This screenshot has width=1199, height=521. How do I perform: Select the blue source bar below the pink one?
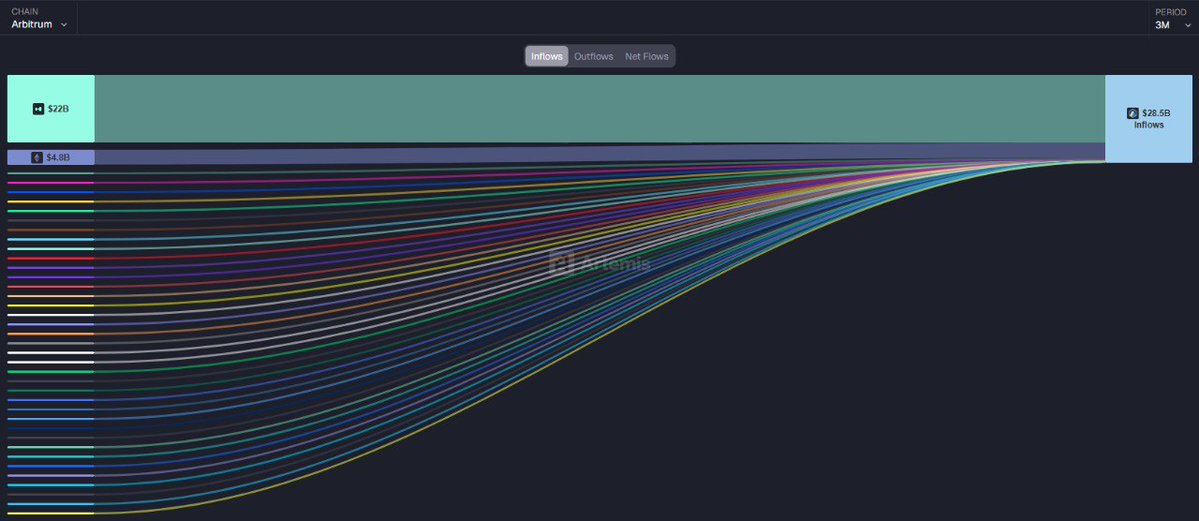[50, 192]
